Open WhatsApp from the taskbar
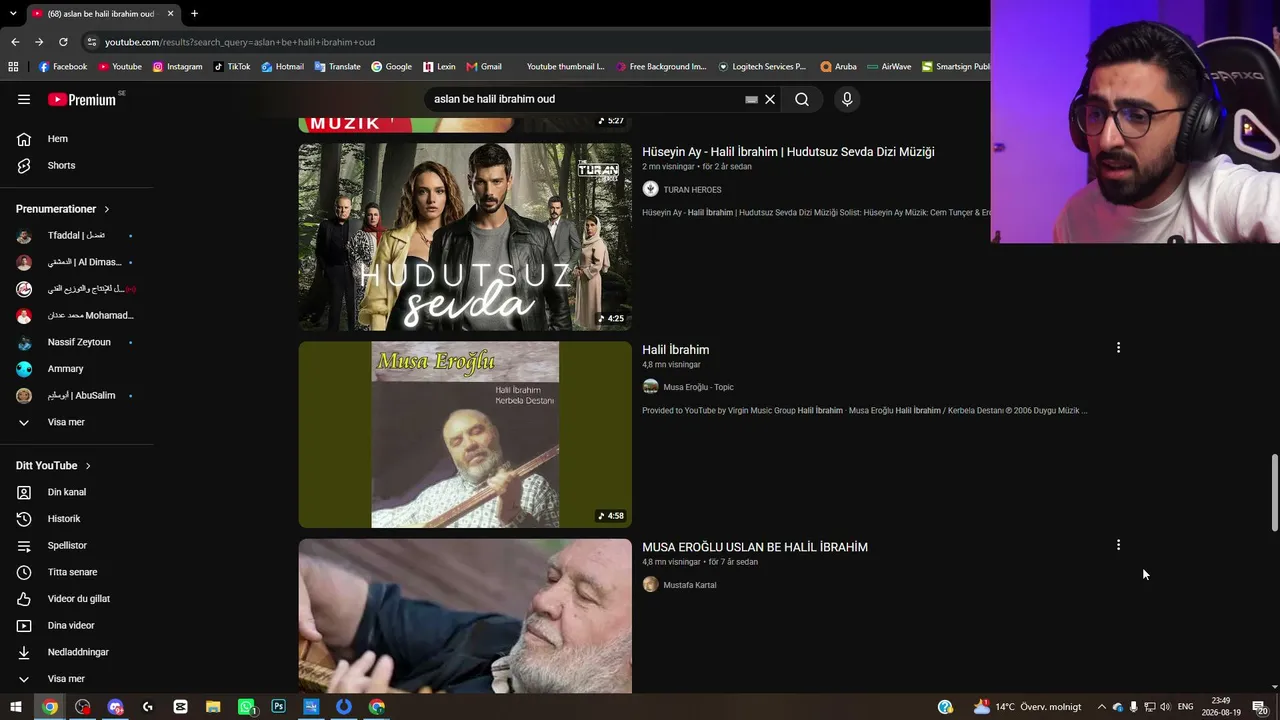This screenshot has height=720, width=1280. click(246, 707)
